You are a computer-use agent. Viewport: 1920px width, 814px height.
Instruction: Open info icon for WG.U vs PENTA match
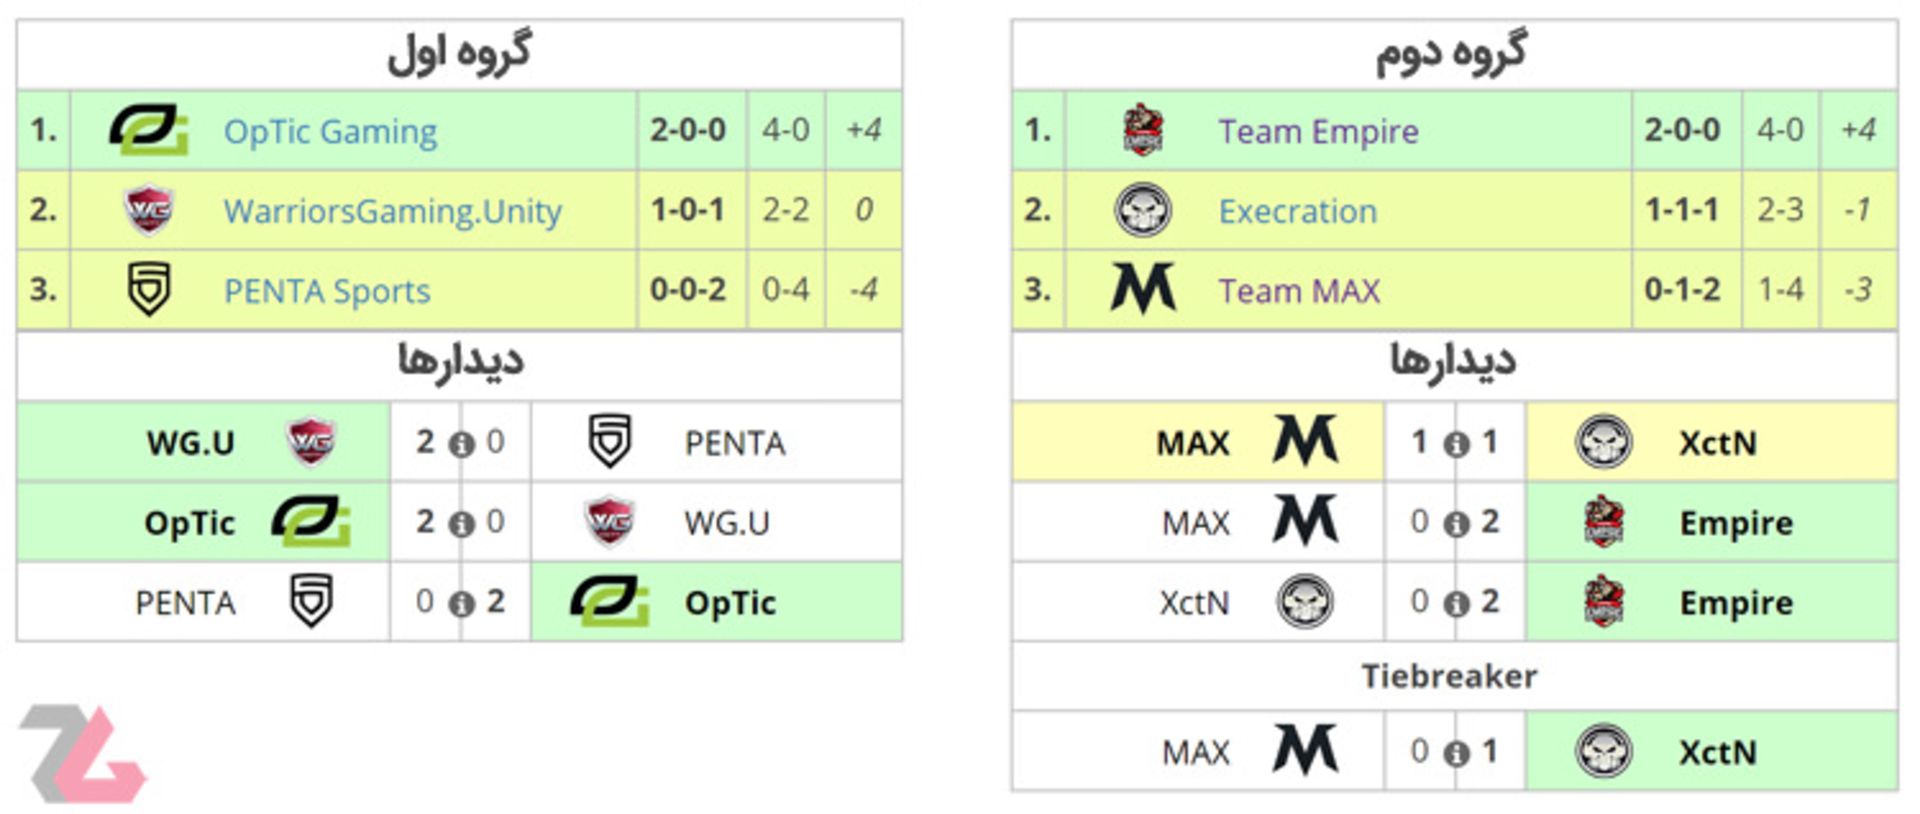(x=461, y=444)
